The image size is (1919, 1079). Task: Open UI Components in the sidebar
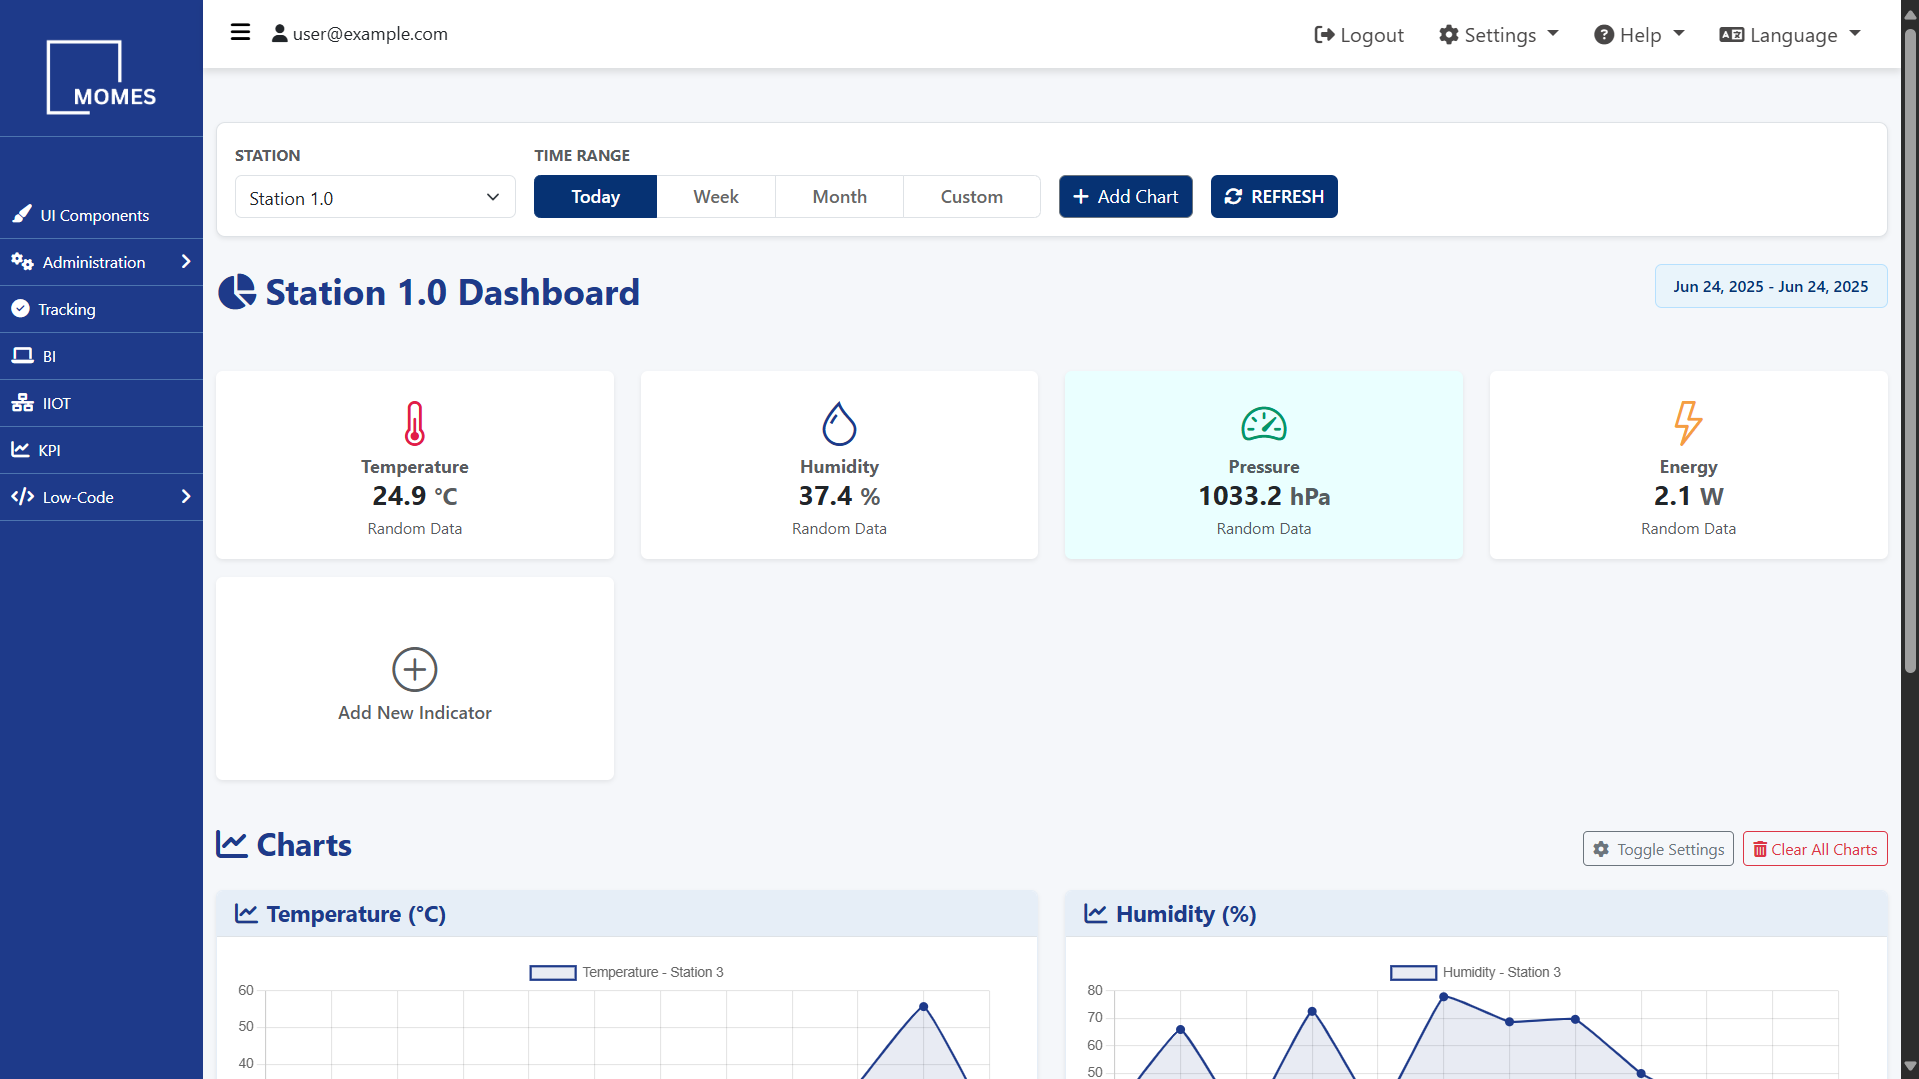coord(101,215)
